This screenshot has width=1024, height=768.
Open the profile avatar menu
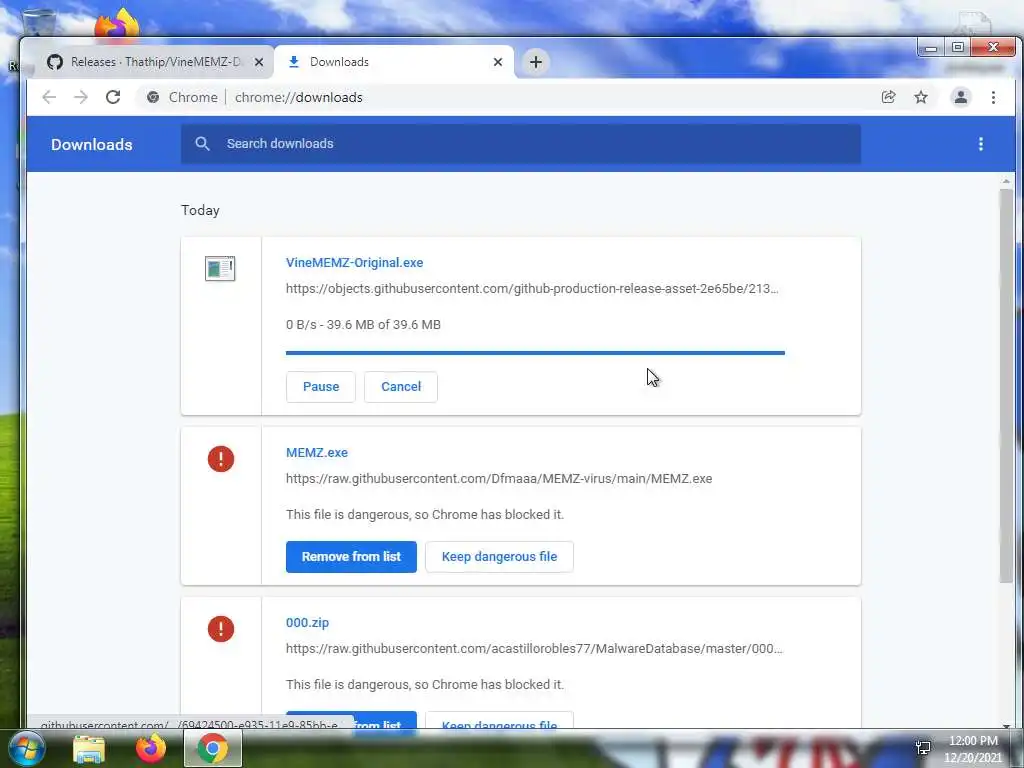[961, 97]
